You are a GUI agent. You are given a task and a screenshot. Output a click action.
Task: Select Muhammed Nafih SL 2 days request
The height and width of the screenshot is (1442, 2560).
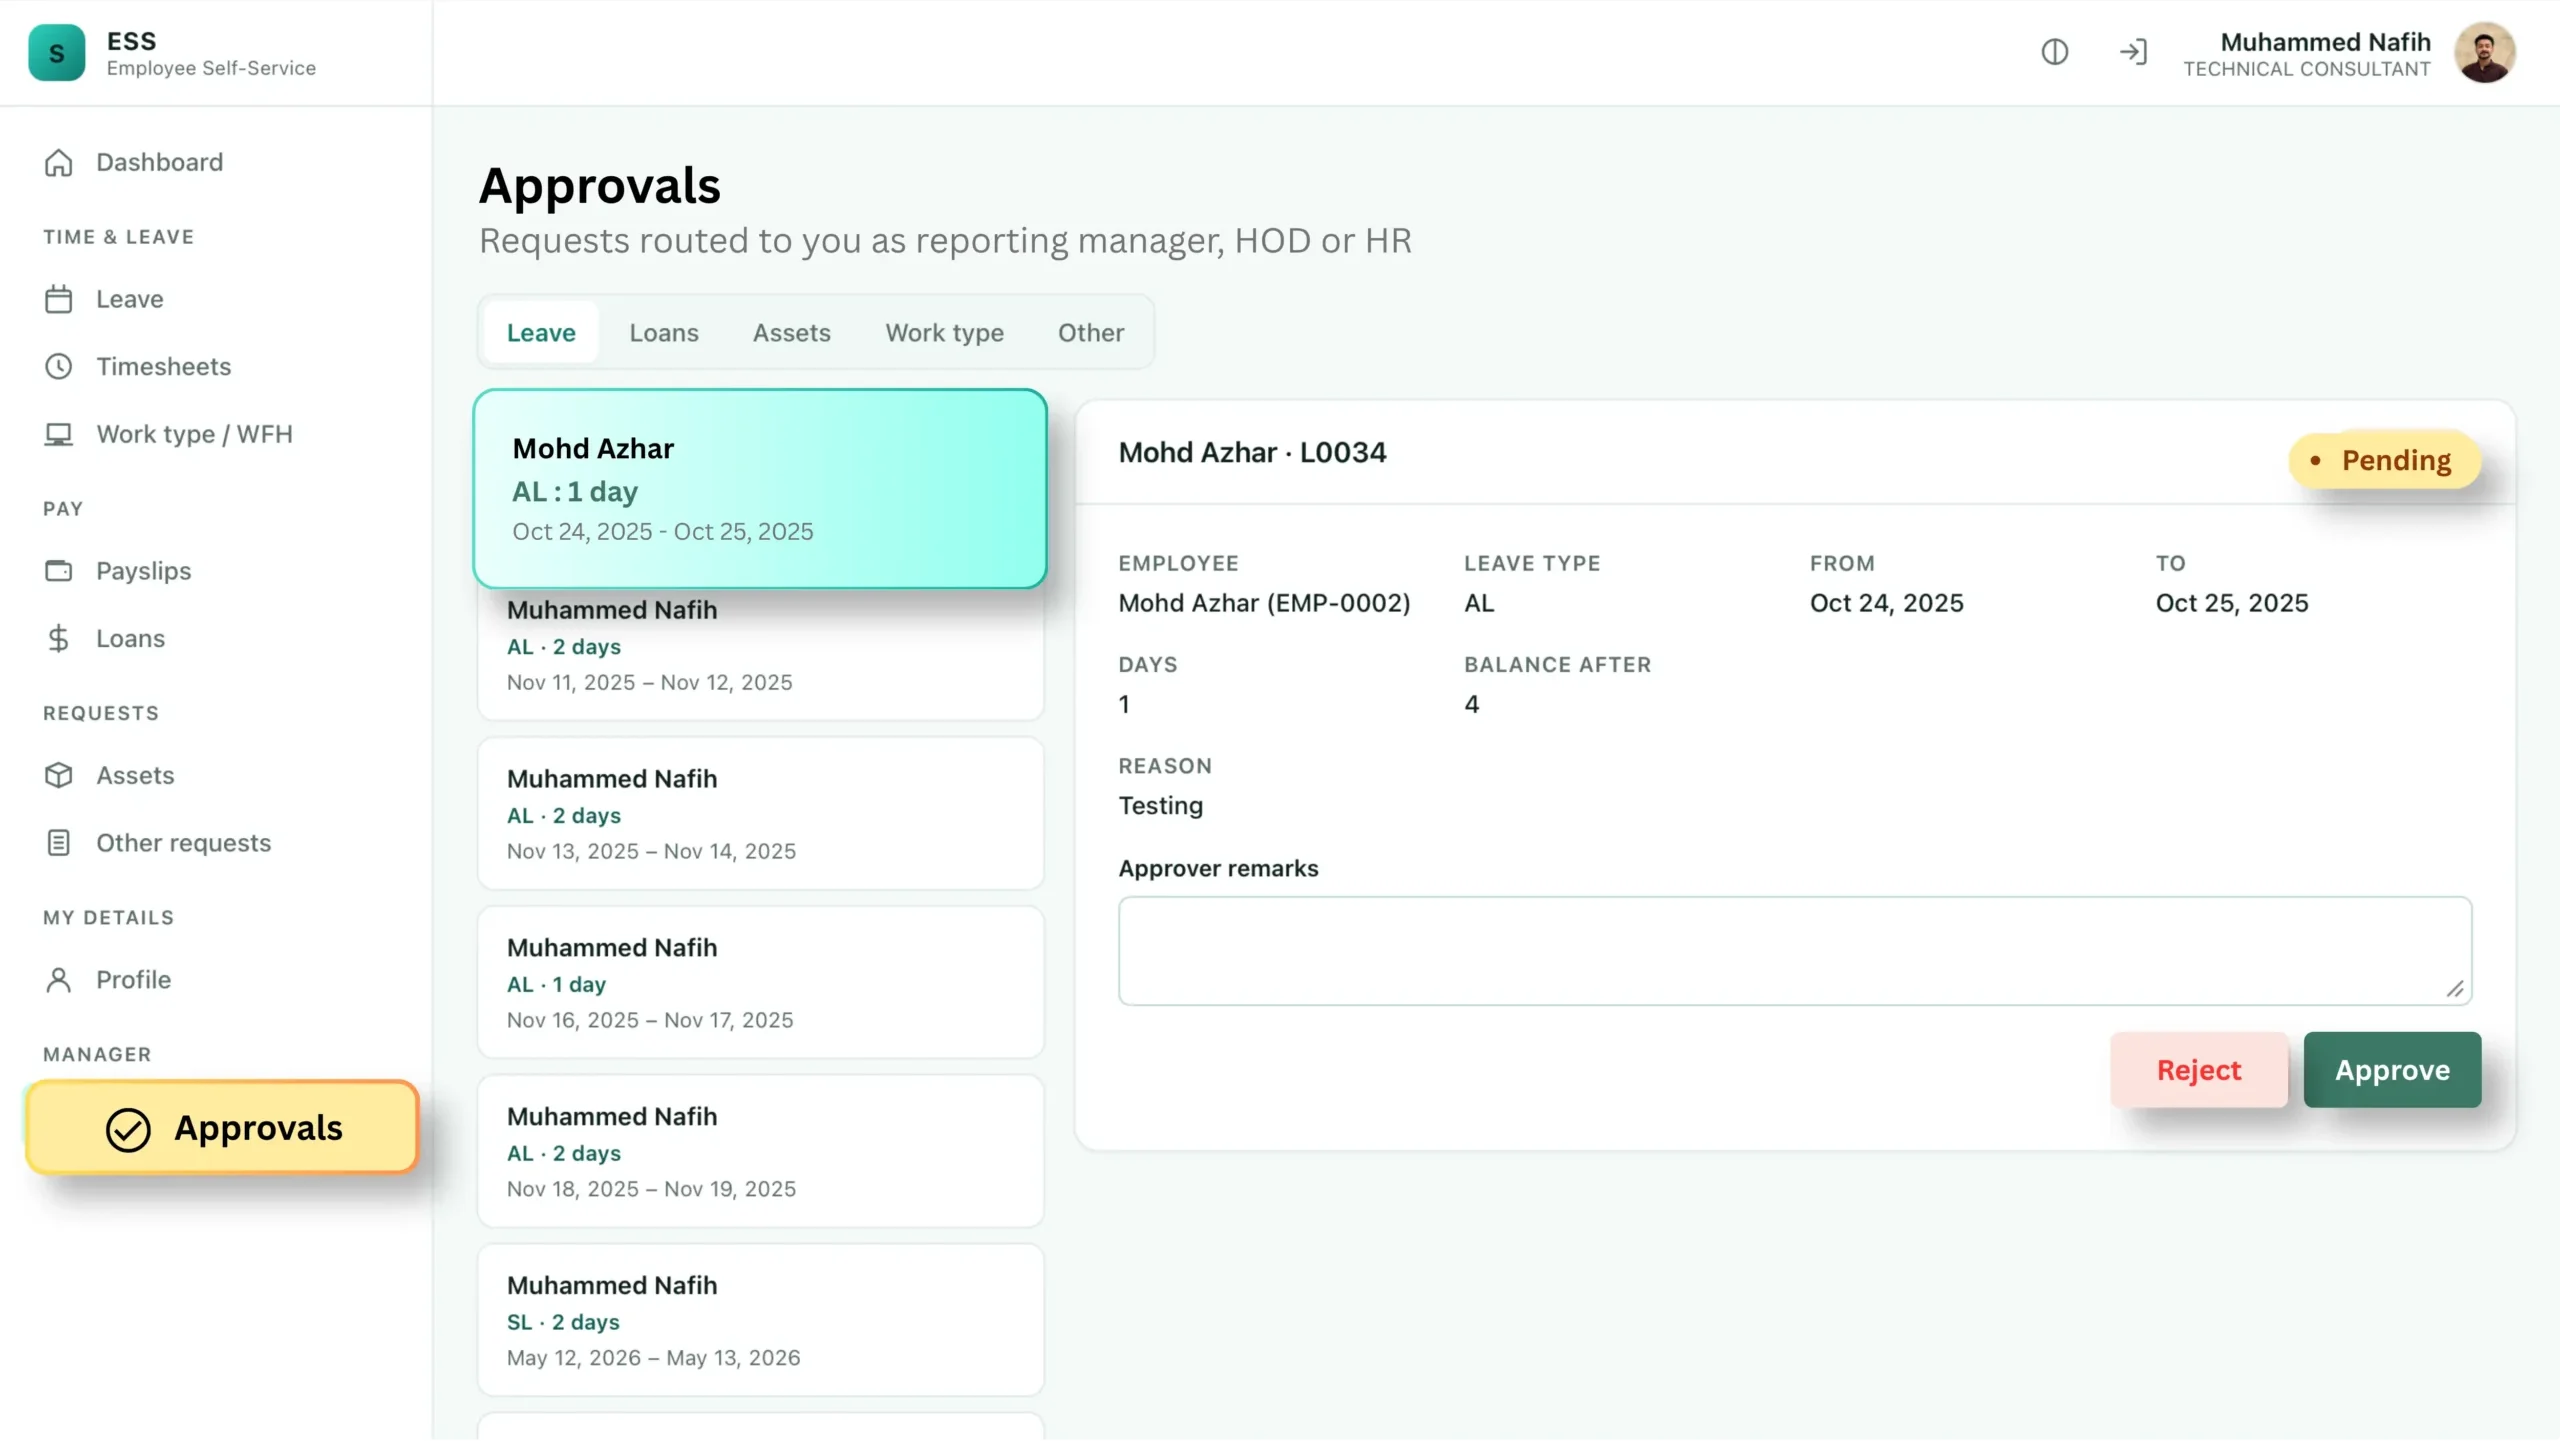point(761,1320)
